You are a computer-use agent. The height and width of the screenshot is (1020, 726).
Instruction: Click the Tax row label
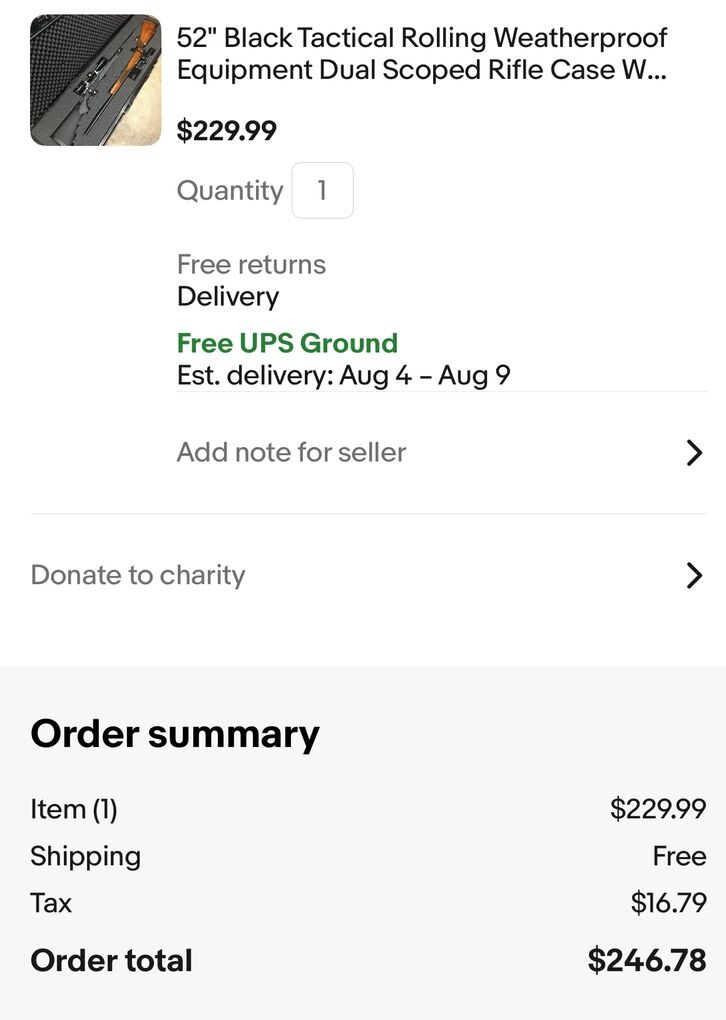51,903
